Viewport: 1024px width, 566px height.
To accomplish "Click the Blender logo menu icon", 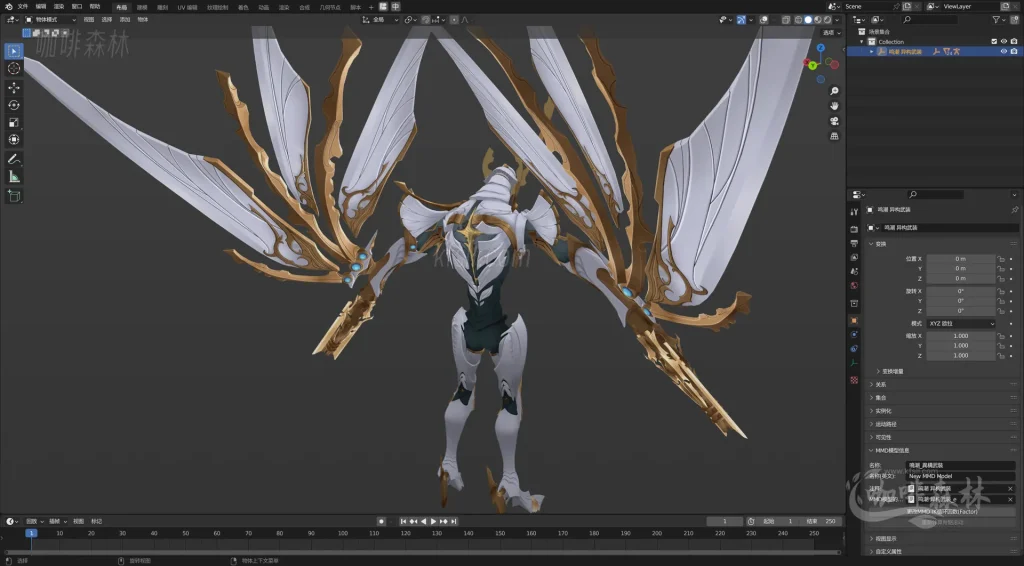I will pos(8,6).
